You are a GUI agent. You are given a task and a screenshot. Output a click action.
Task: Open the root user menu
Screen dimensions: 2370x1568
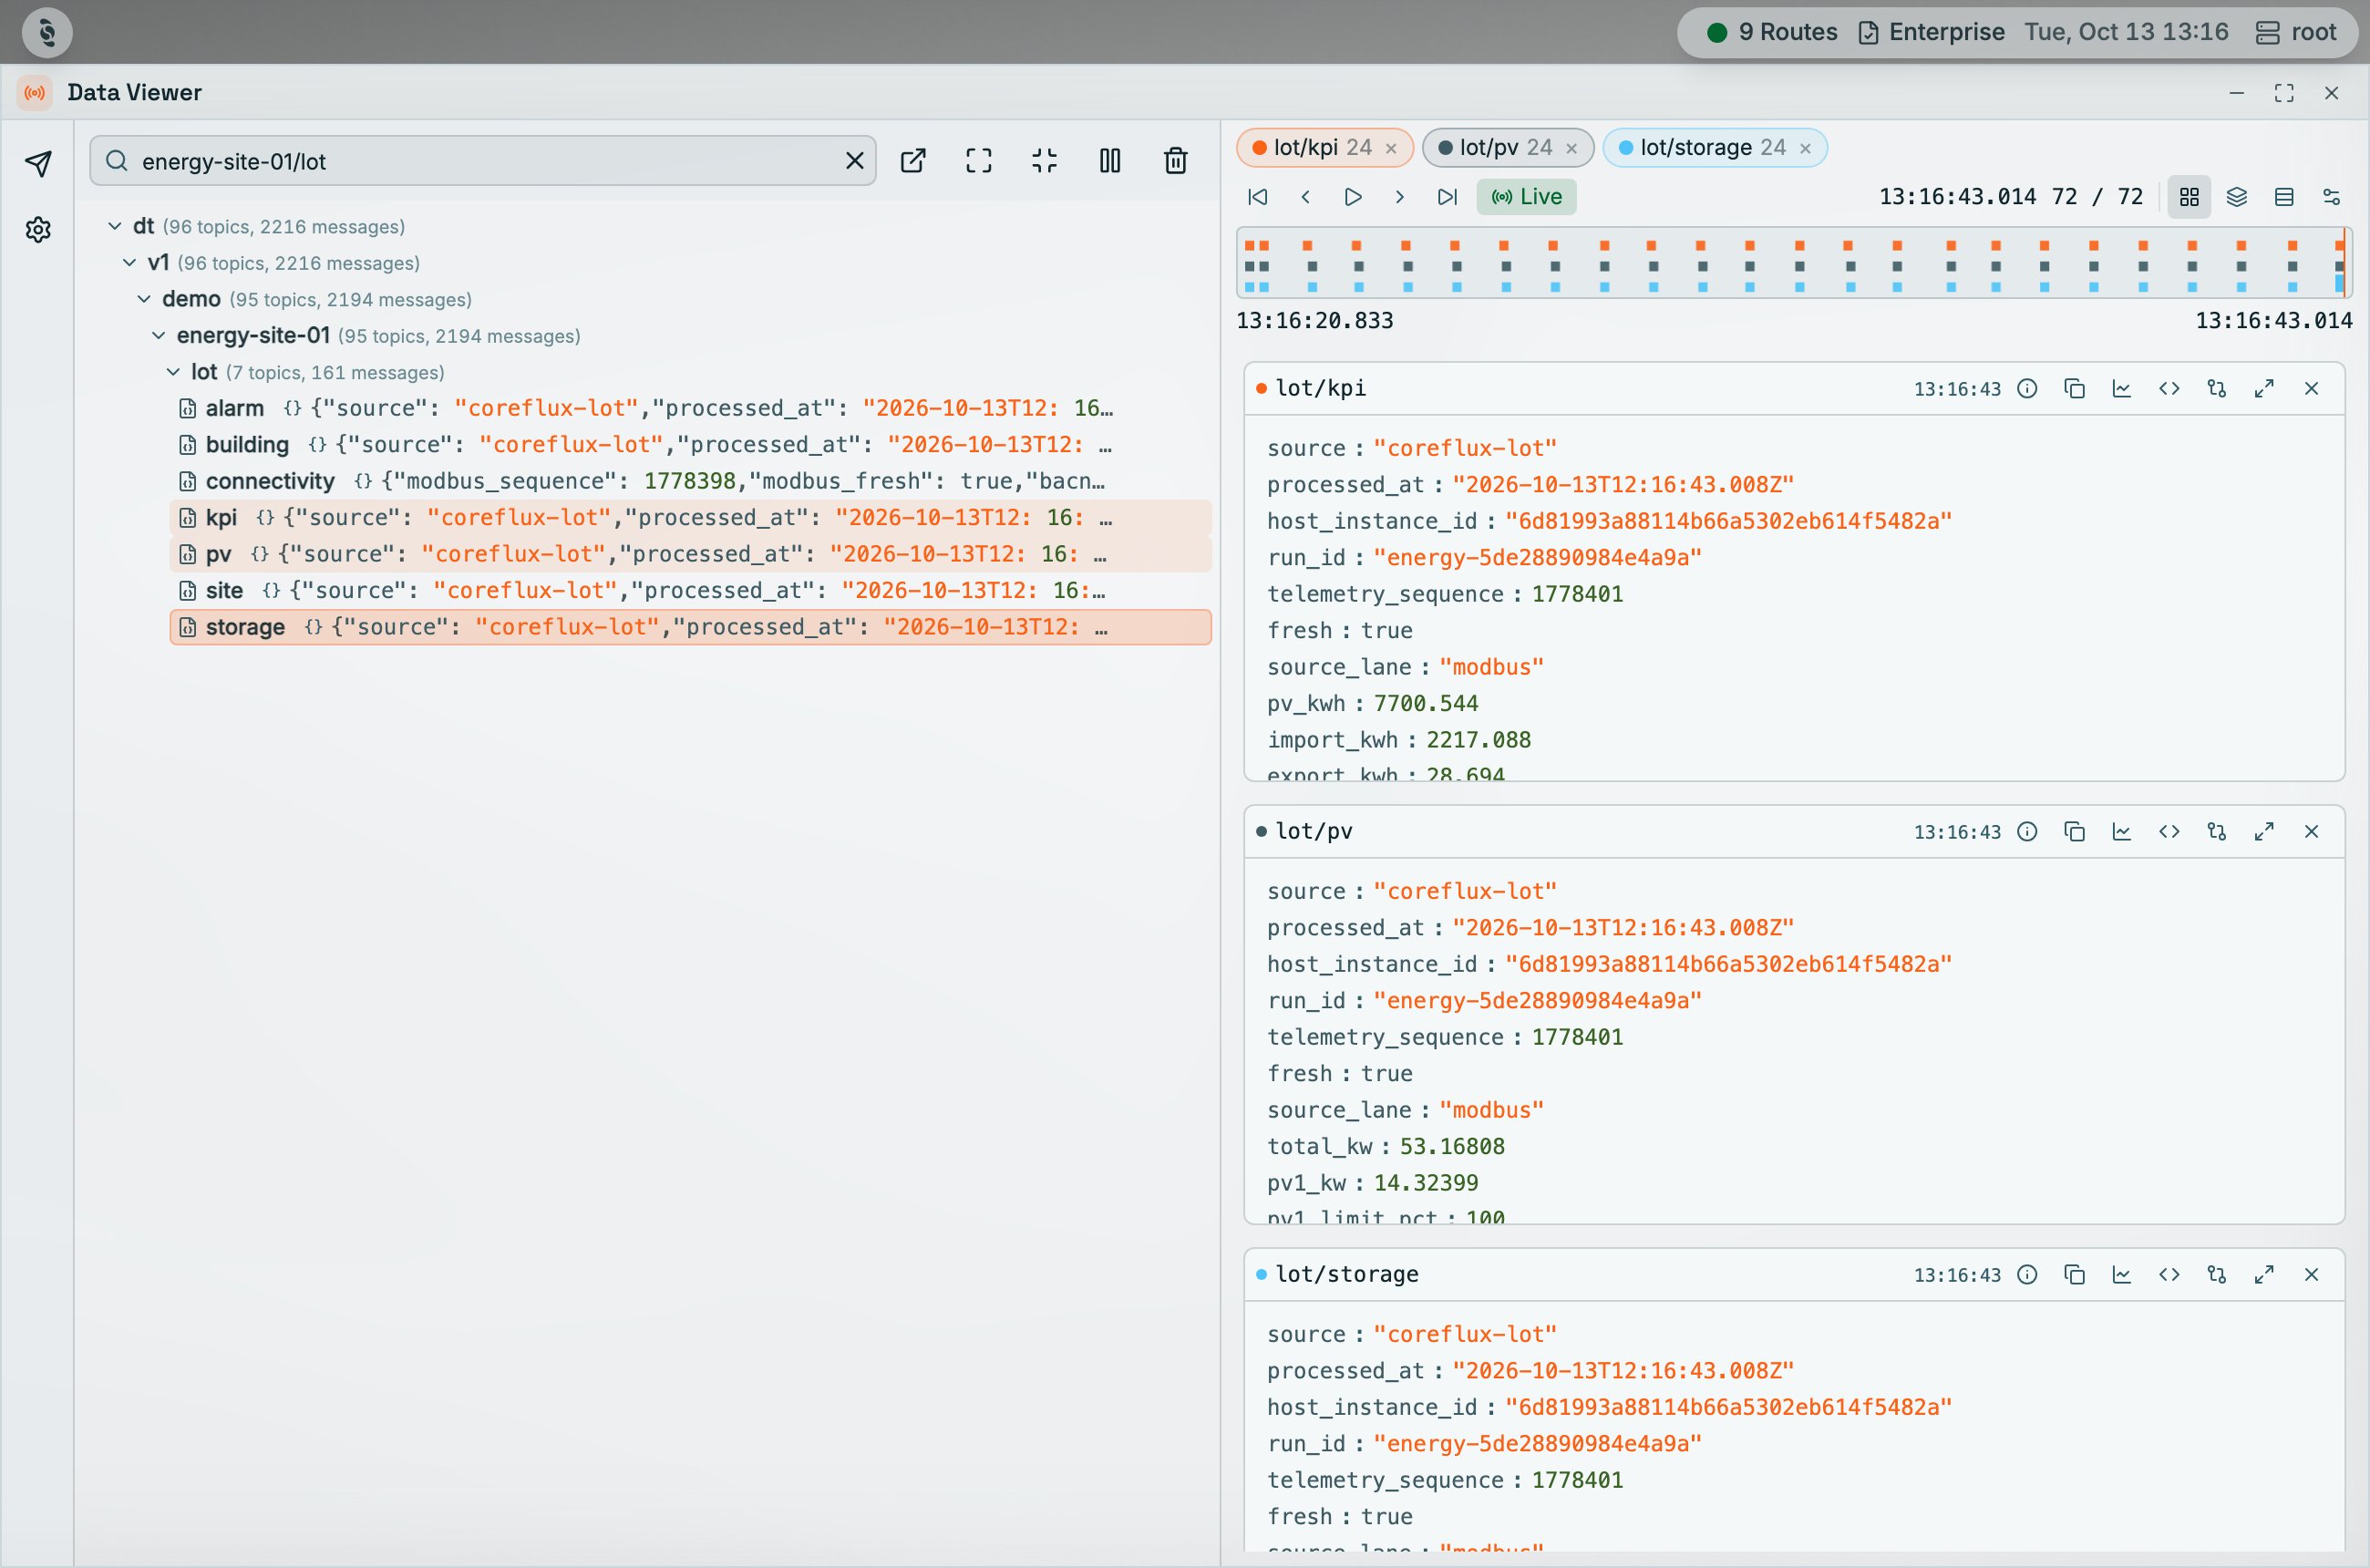2296,32
